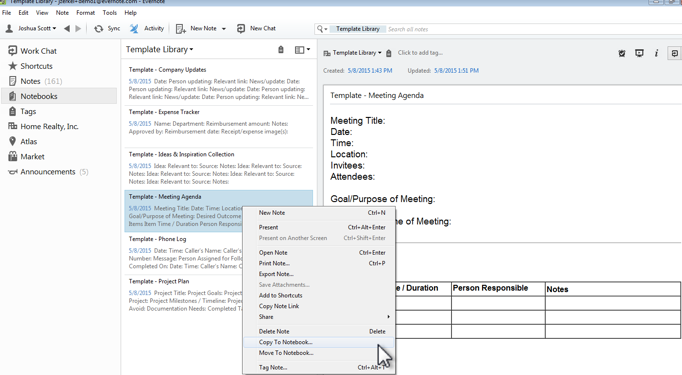Choose Add to Shortcuts in context menu
Screen dimensions: 682x375
(319, 295)
